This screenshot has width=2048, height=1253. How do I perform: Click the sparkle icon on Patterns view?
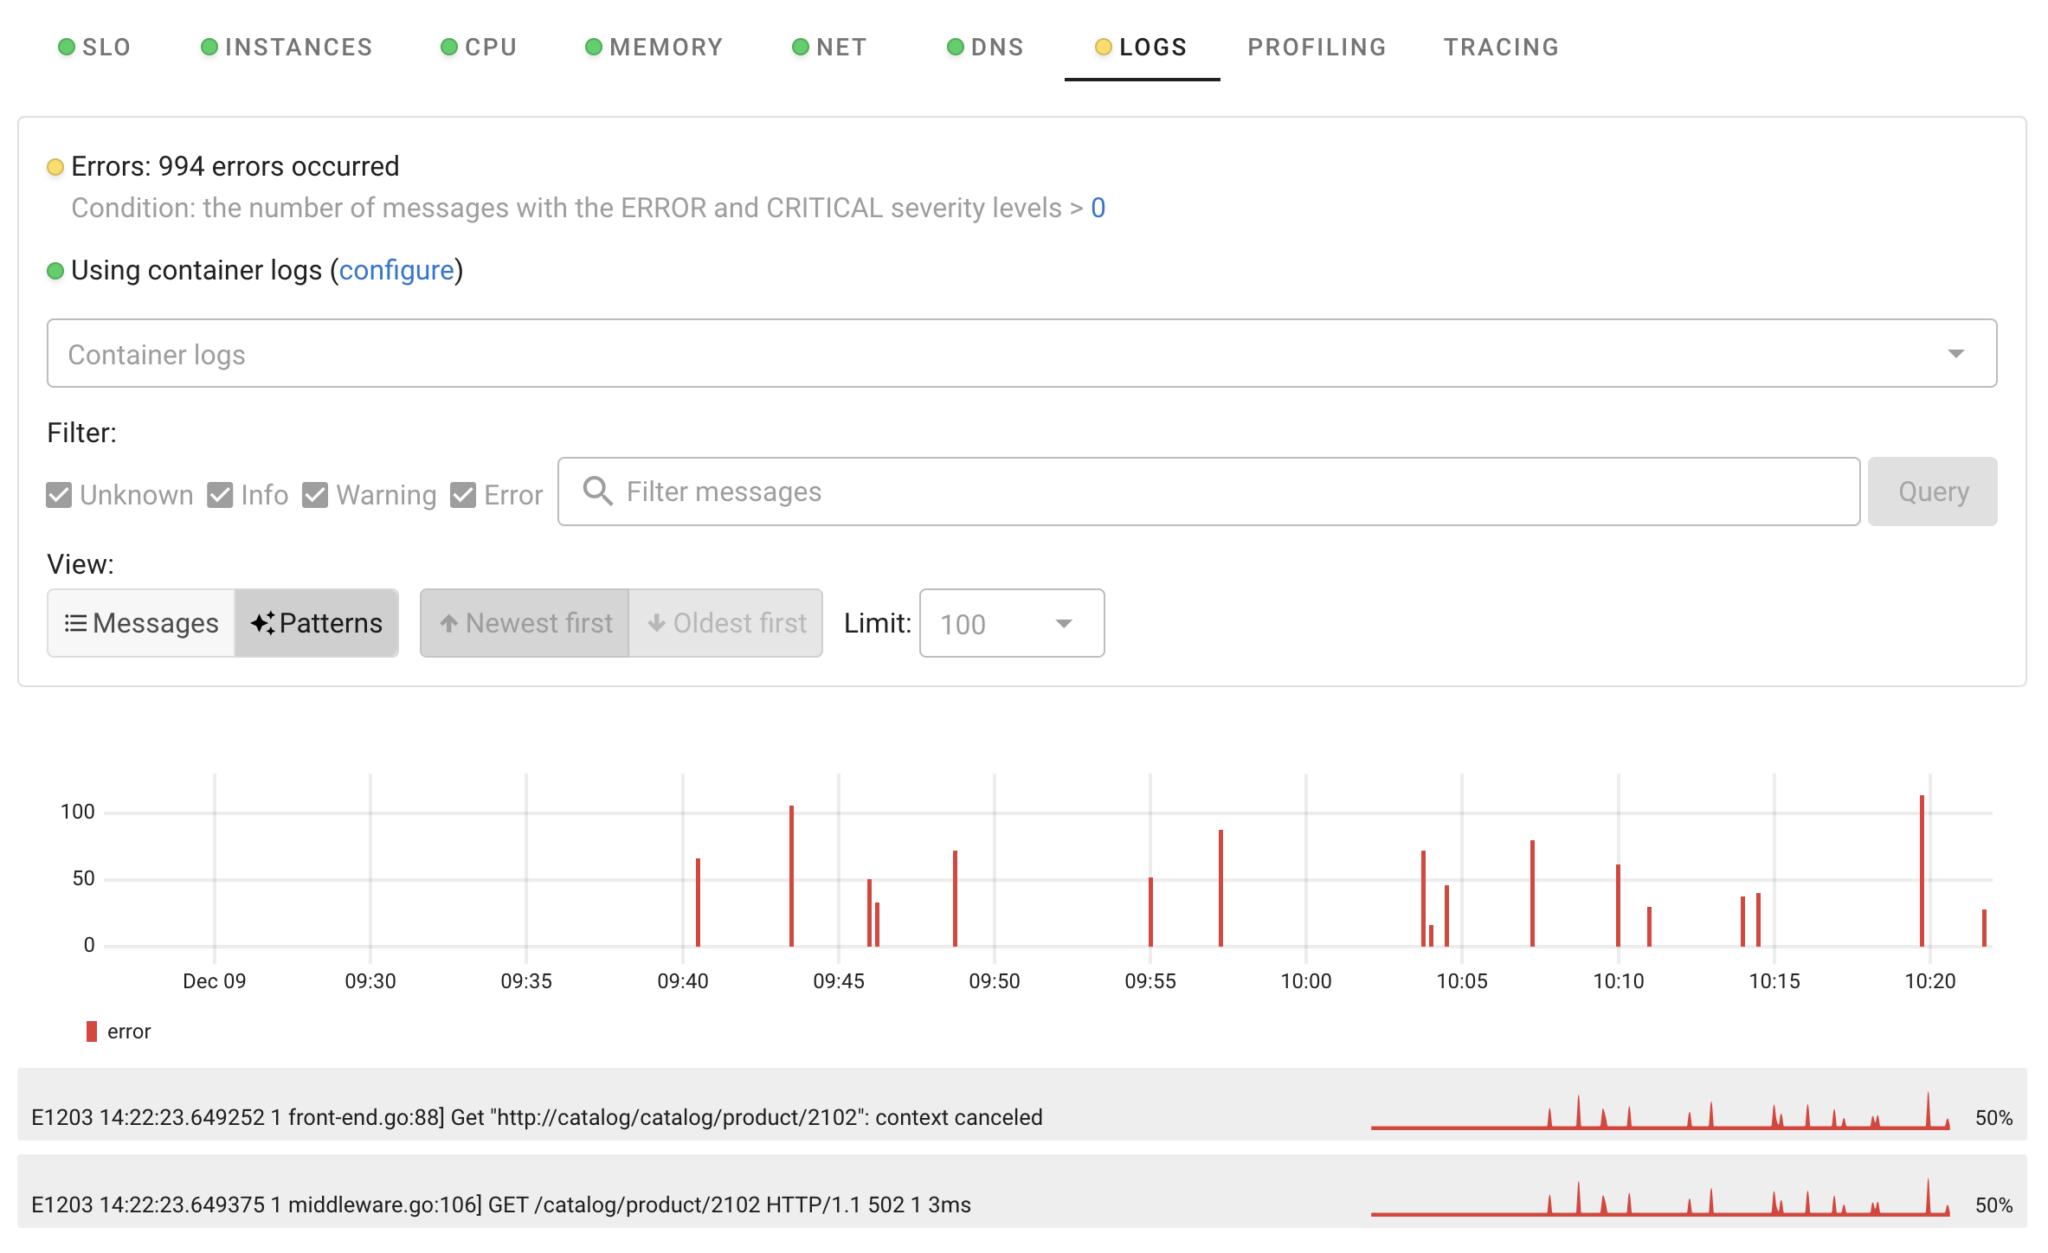point(263,623)
